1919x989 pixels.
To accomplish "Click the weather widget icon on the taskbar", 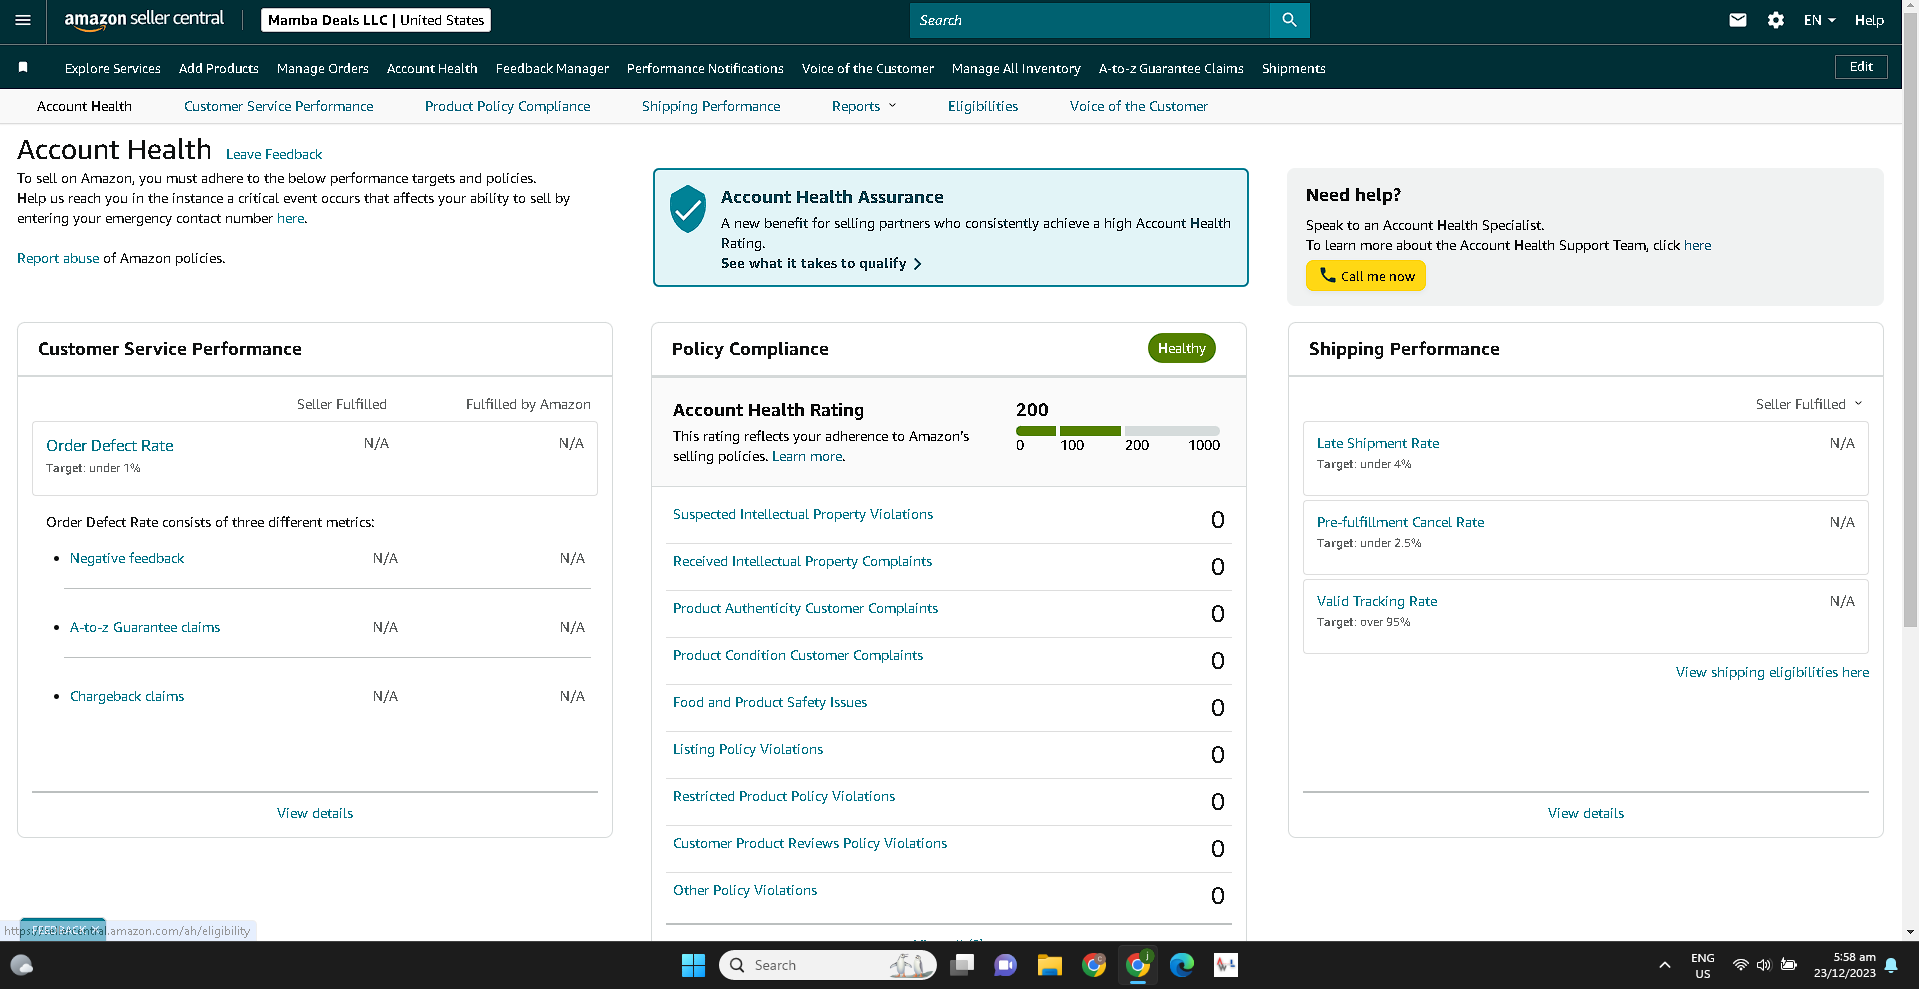I will pyautogui.click(x=21, y=965).
